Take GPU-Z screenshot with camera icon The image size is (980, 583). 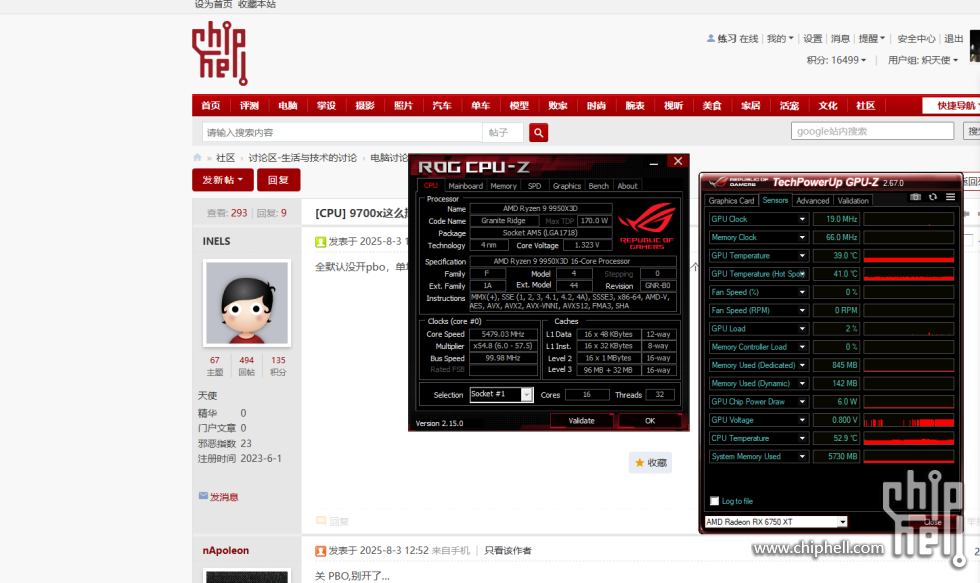click(915, 197)
